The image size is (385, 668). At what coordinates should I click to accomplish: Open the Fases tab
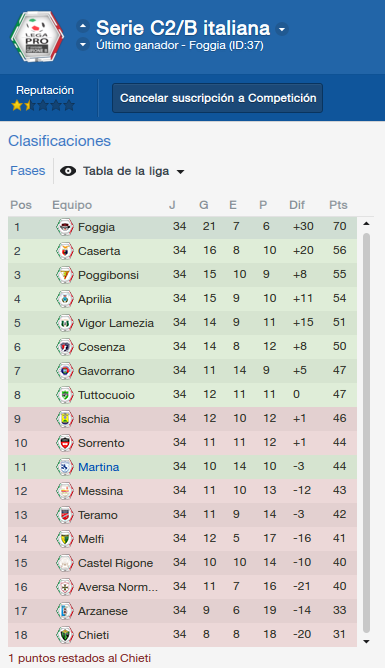click(x=28, y=171)
